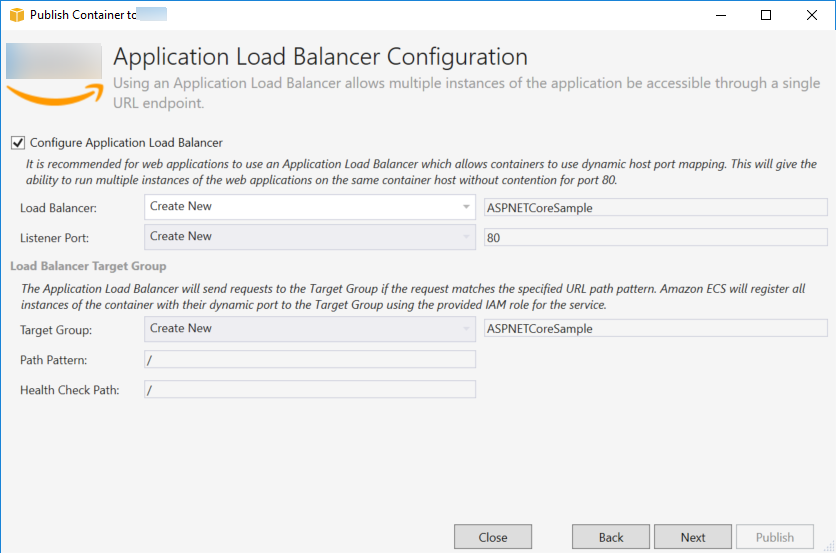This screenshot has width=836, height=553.
Task: Open the Load Balancer dropdown
Action: 310,207
